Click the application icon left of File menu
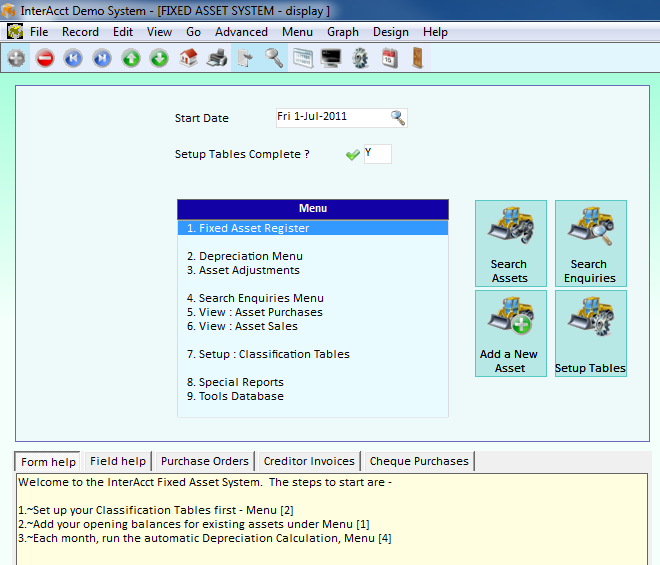Viewport: 660px width, 565px height. click(x=15, y=32)
